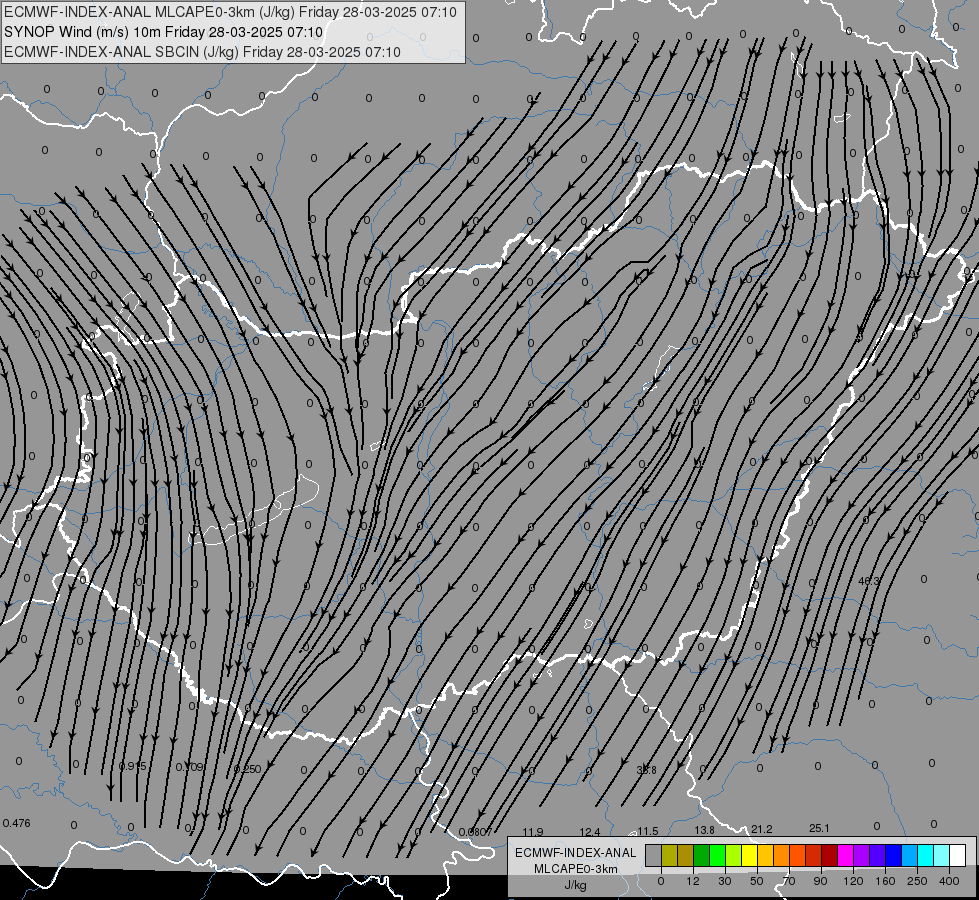Click the 160 tick label on legend

point(885,881)
